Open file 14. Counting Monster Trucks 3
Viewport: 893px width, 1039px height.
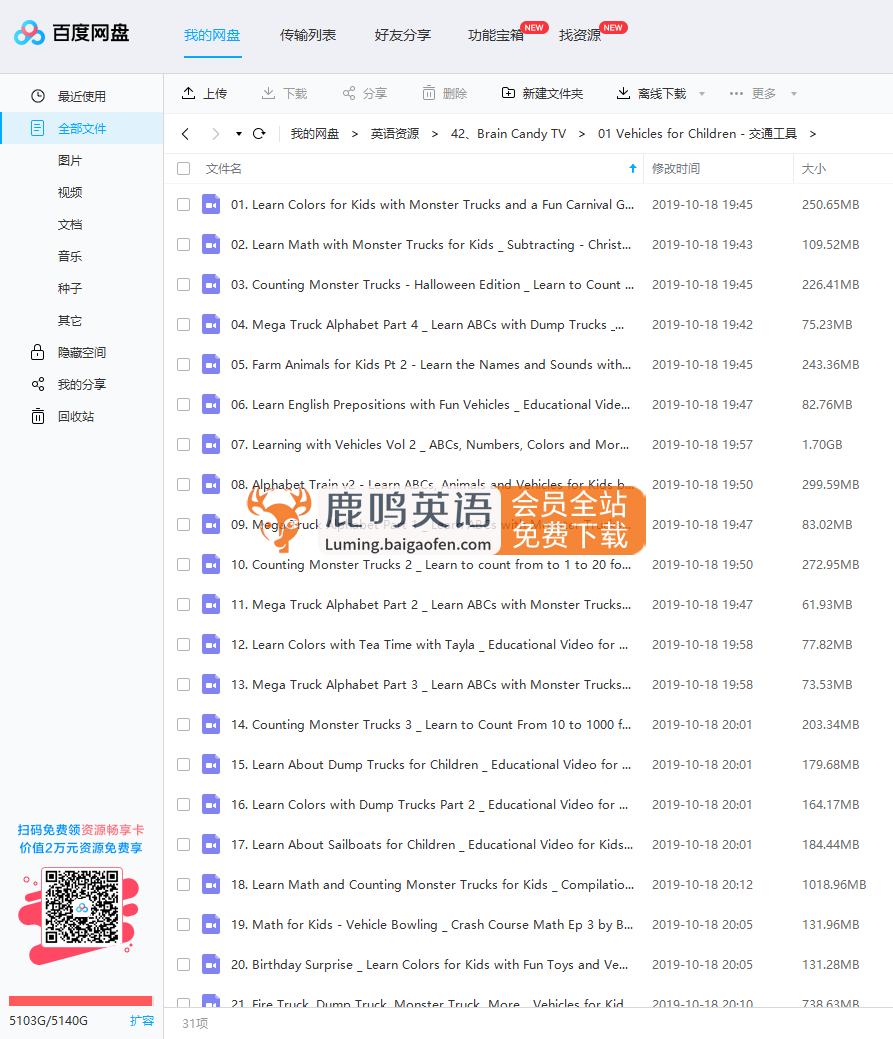click(431, 724)
